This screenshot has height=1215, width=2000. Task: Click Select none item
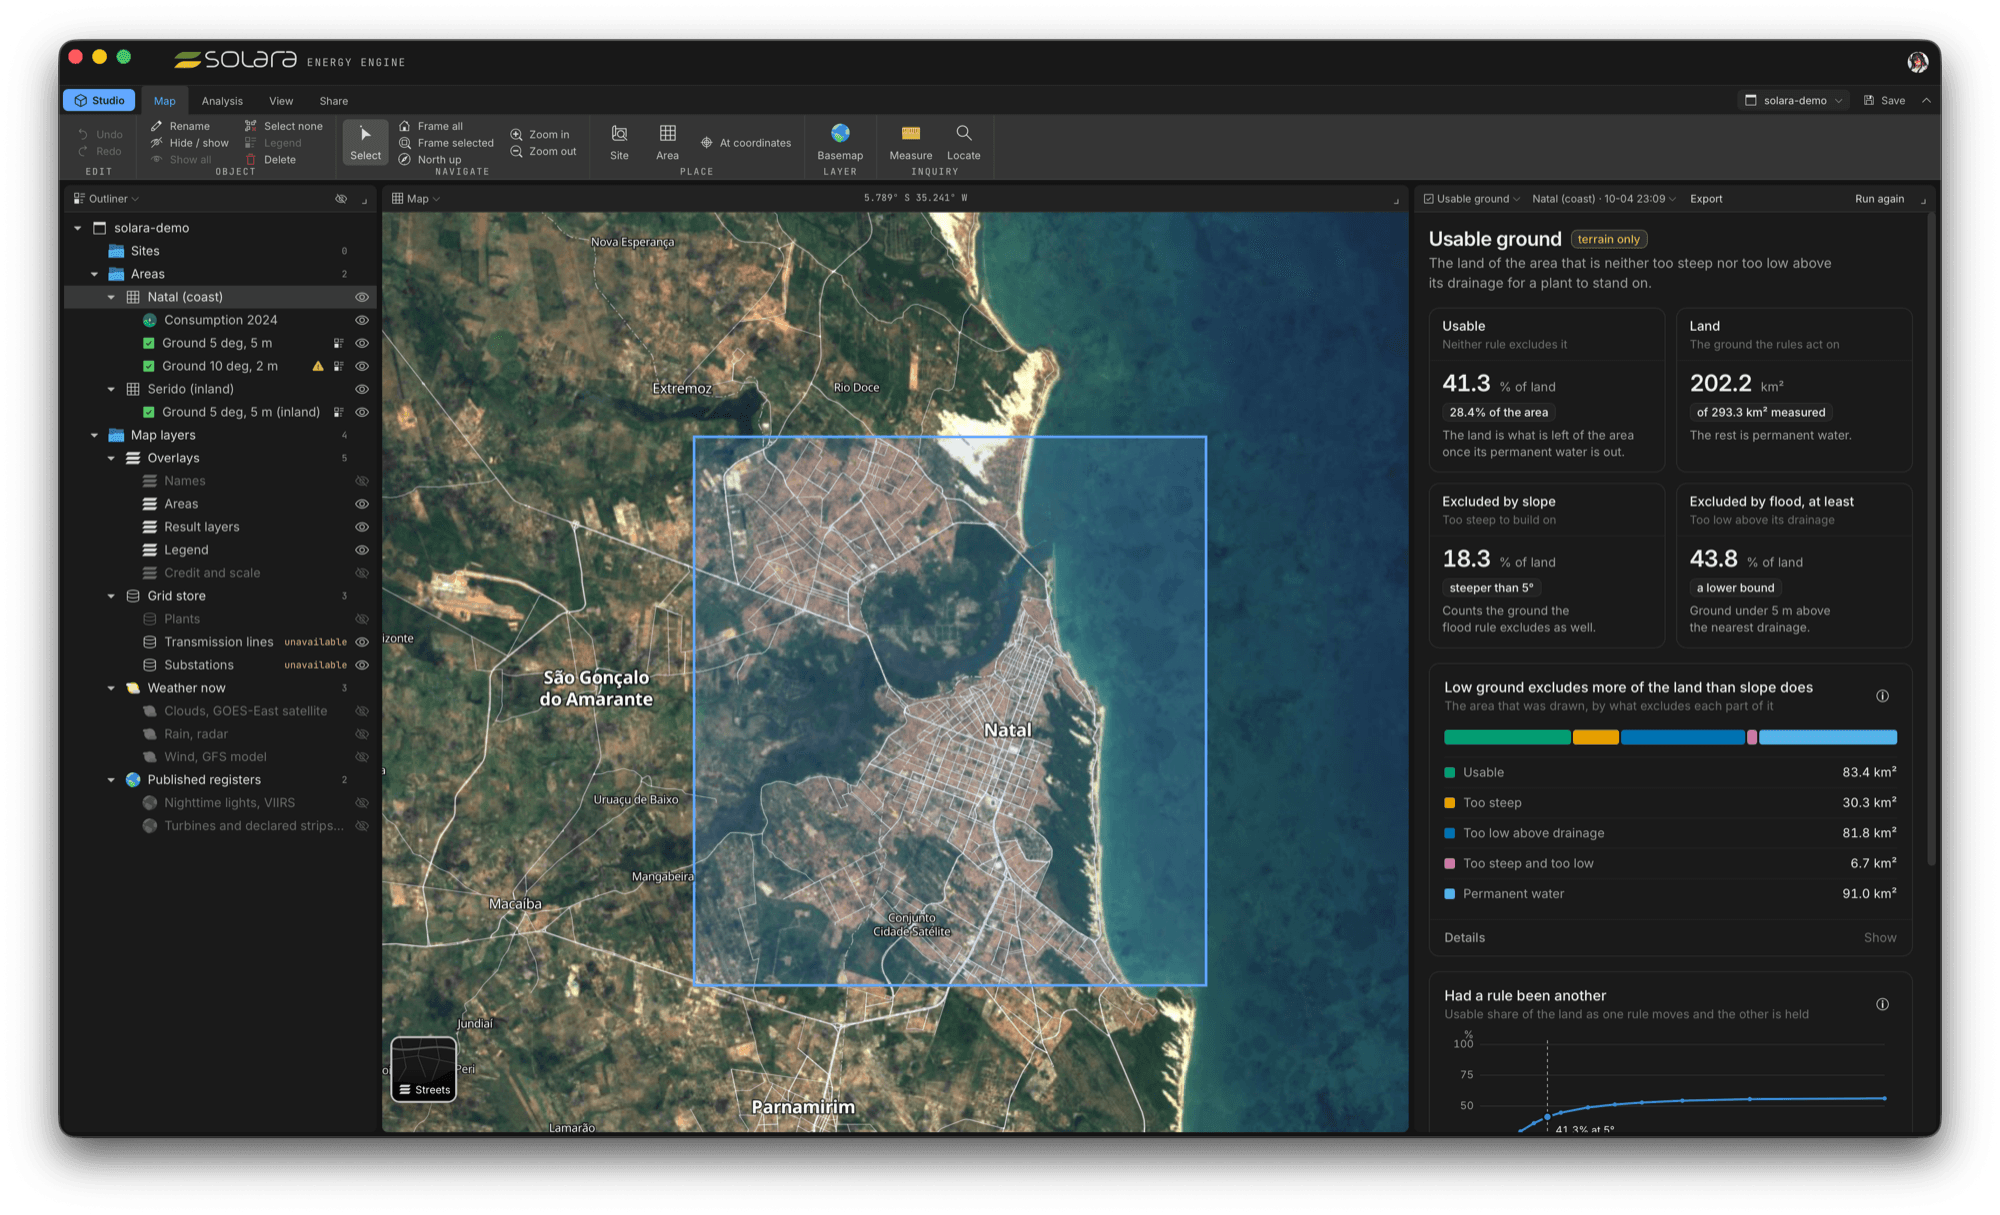[x=284, y=126]
